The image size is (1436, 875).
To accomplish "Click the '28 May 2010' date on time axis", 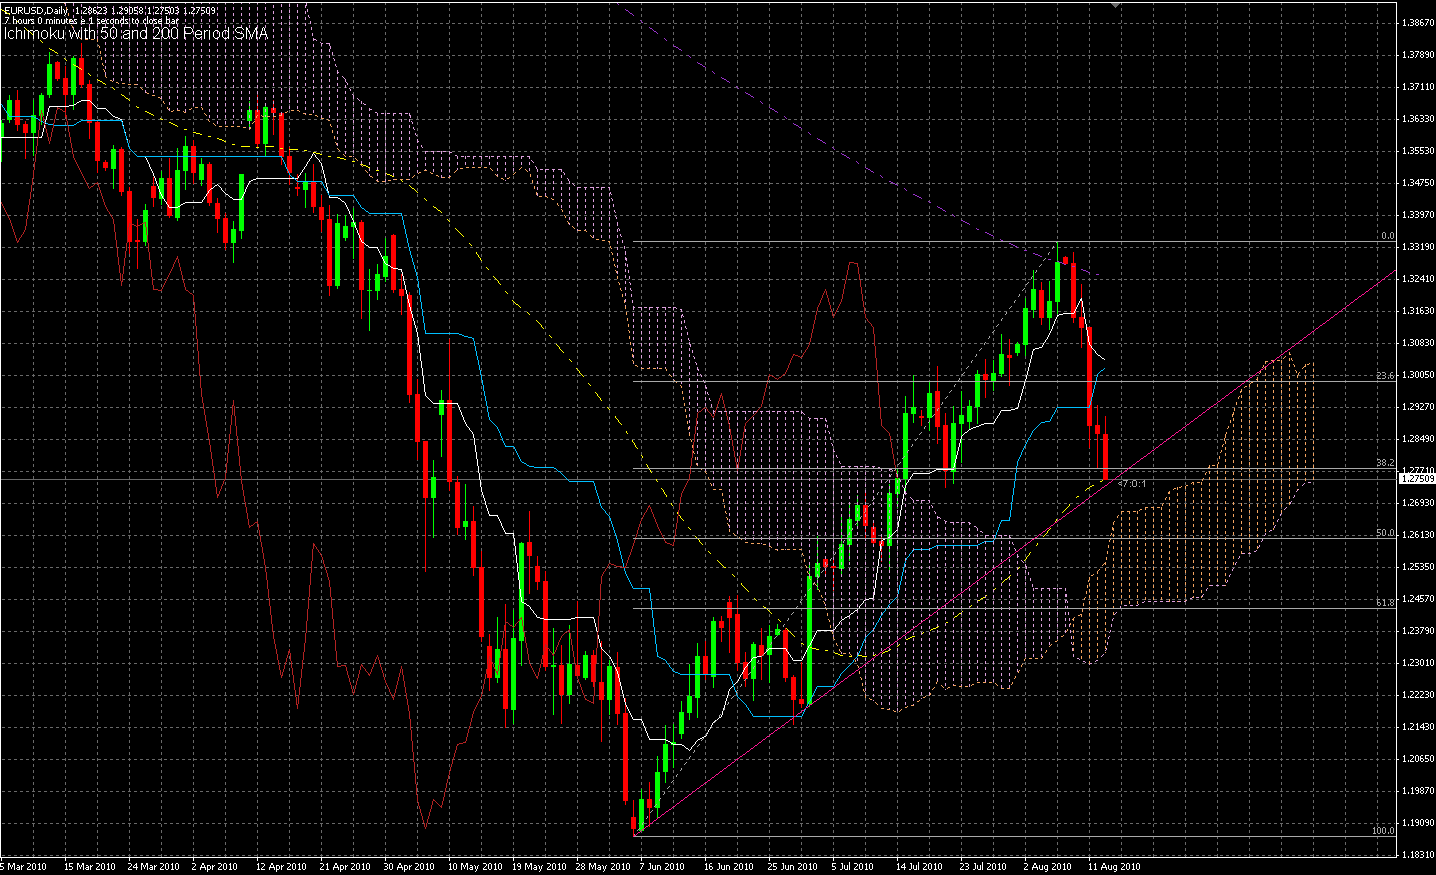I will (x=603, y=867).
